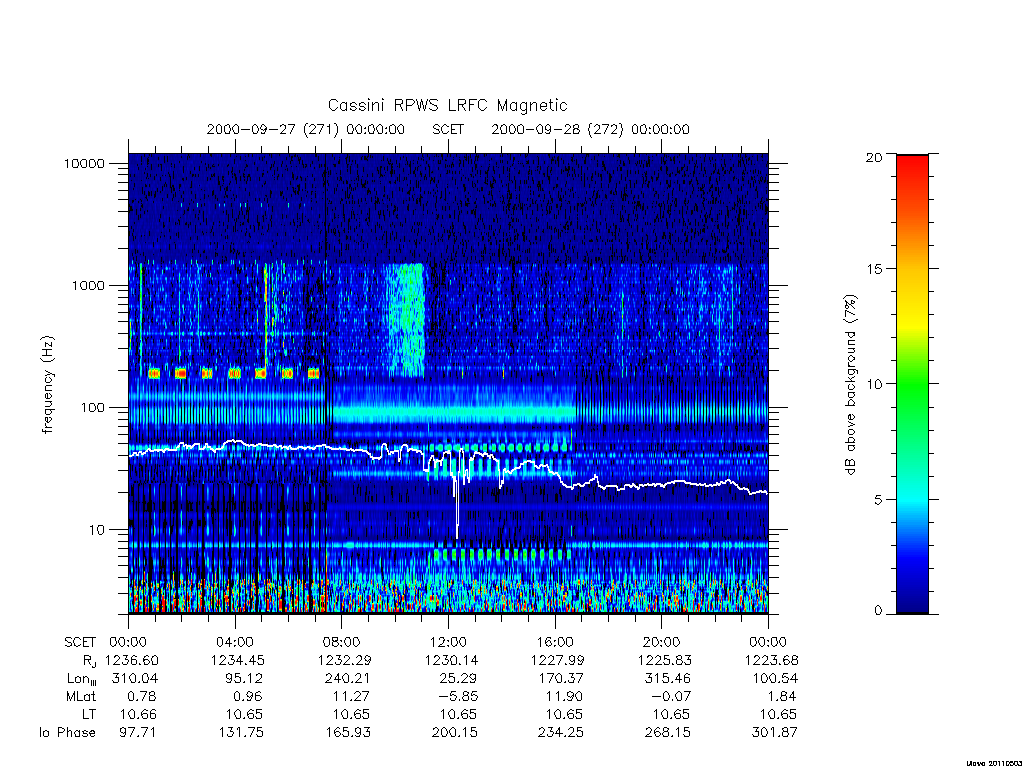
Task: Click the 04:00 SCET time label
Action: [235, 642]
